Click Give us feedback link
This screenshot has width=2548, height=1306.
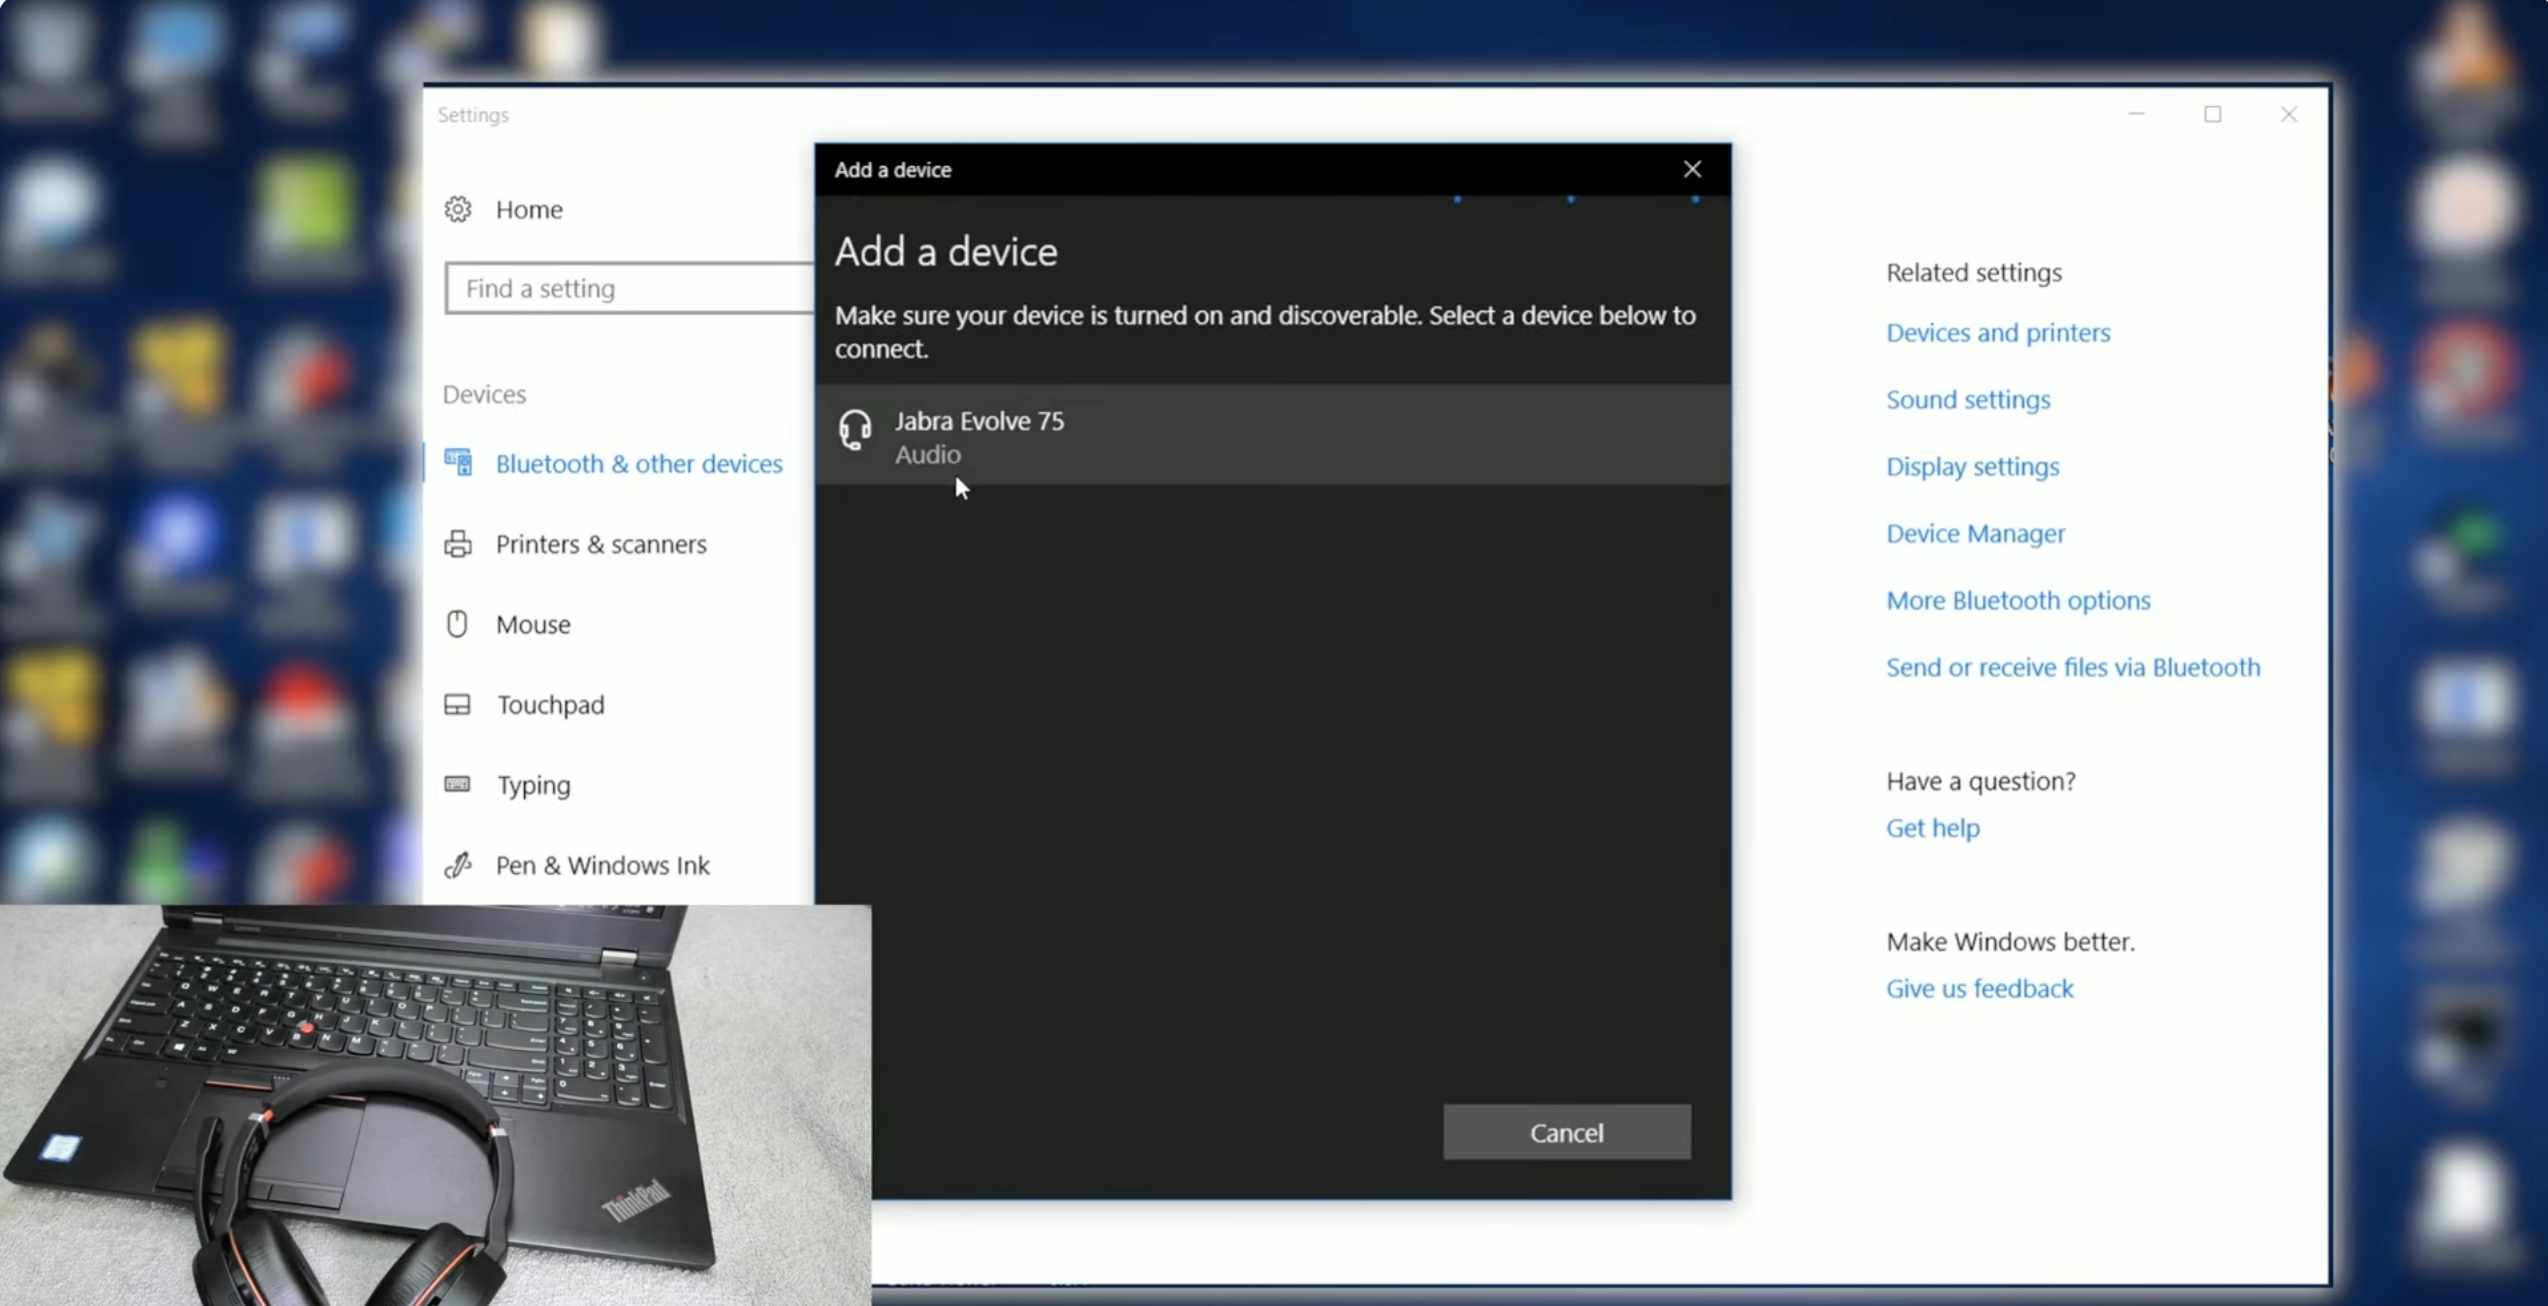pyautogui.click(x=1979, y=989)
